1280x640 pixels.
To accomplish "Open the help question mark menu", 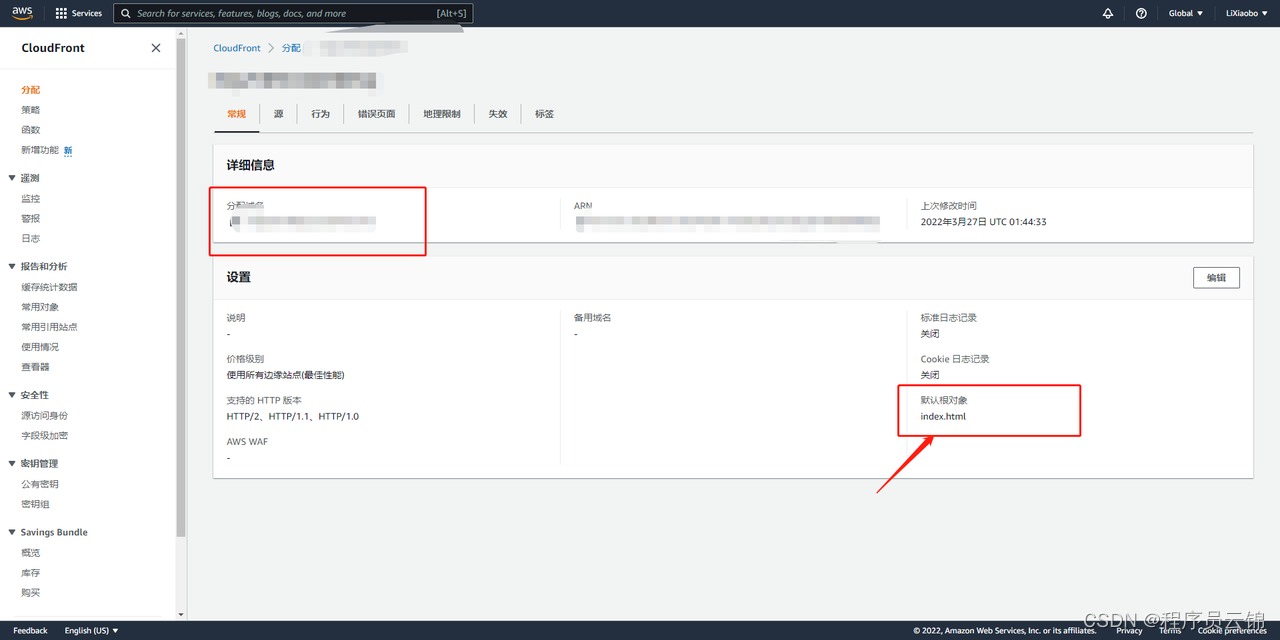I will pyautogui.click(x=1141, y=13).
